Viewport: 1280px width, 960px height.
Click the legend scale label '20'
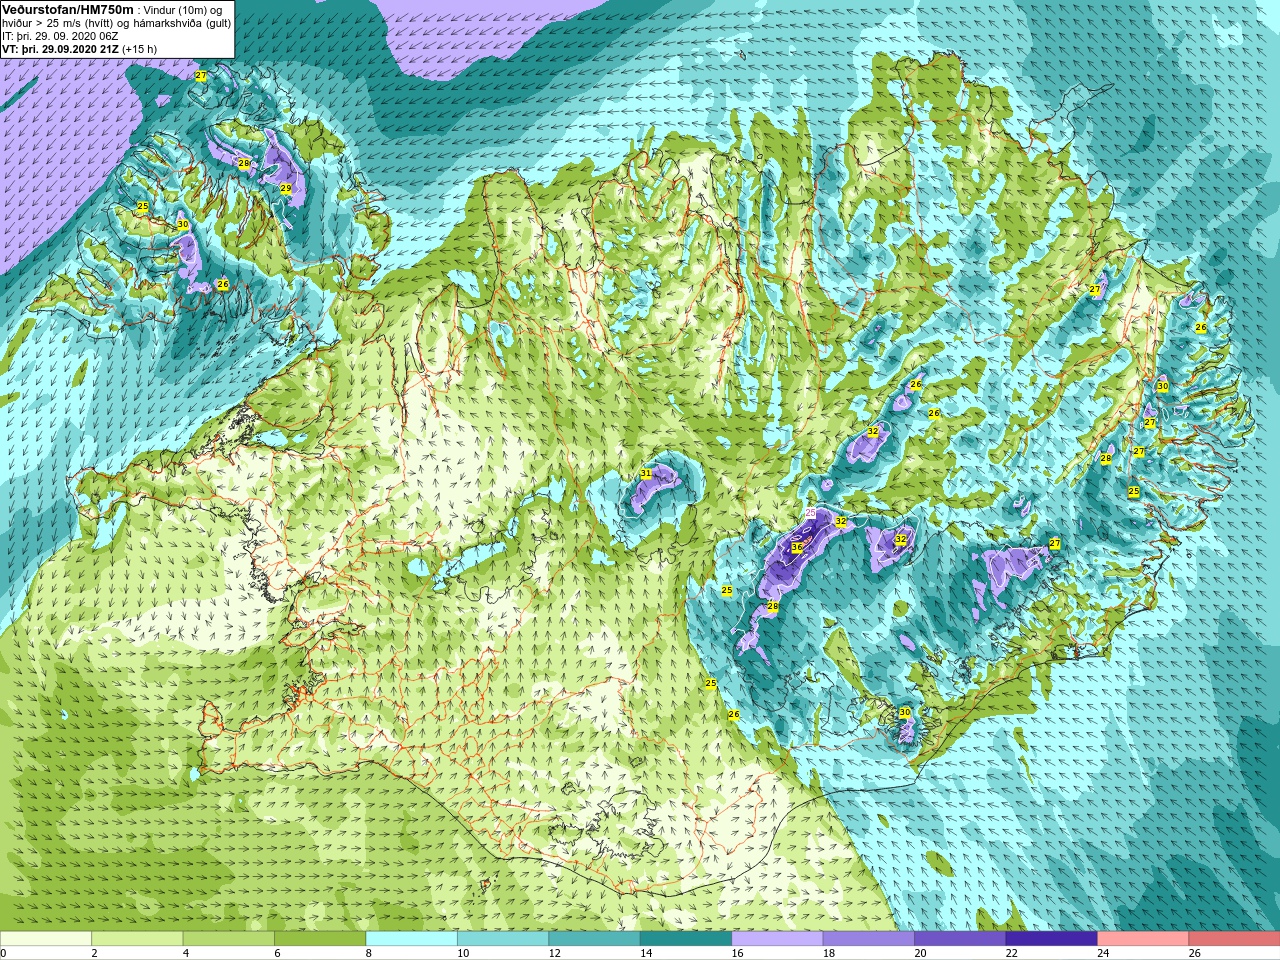click(x=920, y=953)
